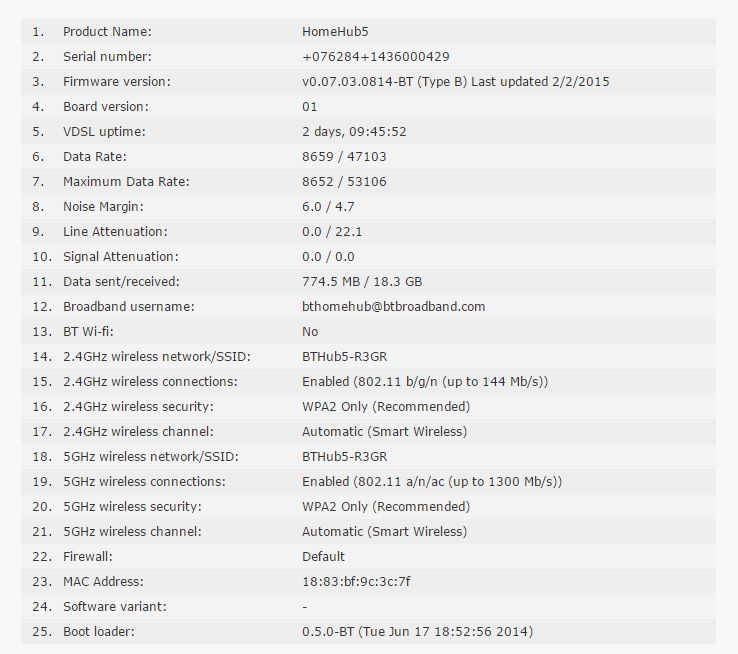Screen dimensions: 738x654
Task: Click the 2.4GHz SSID BTHub5-R3GR
Action: coord(345,356)
